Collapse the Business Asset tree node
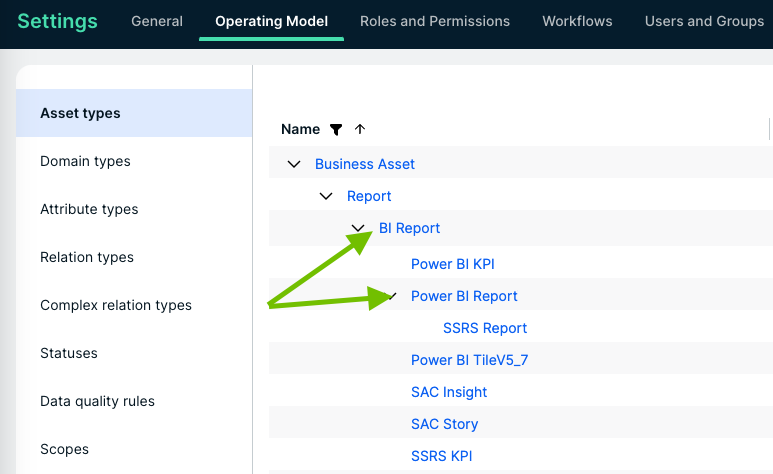The height and width of the screenshot is (474, 773). point(294,164)
